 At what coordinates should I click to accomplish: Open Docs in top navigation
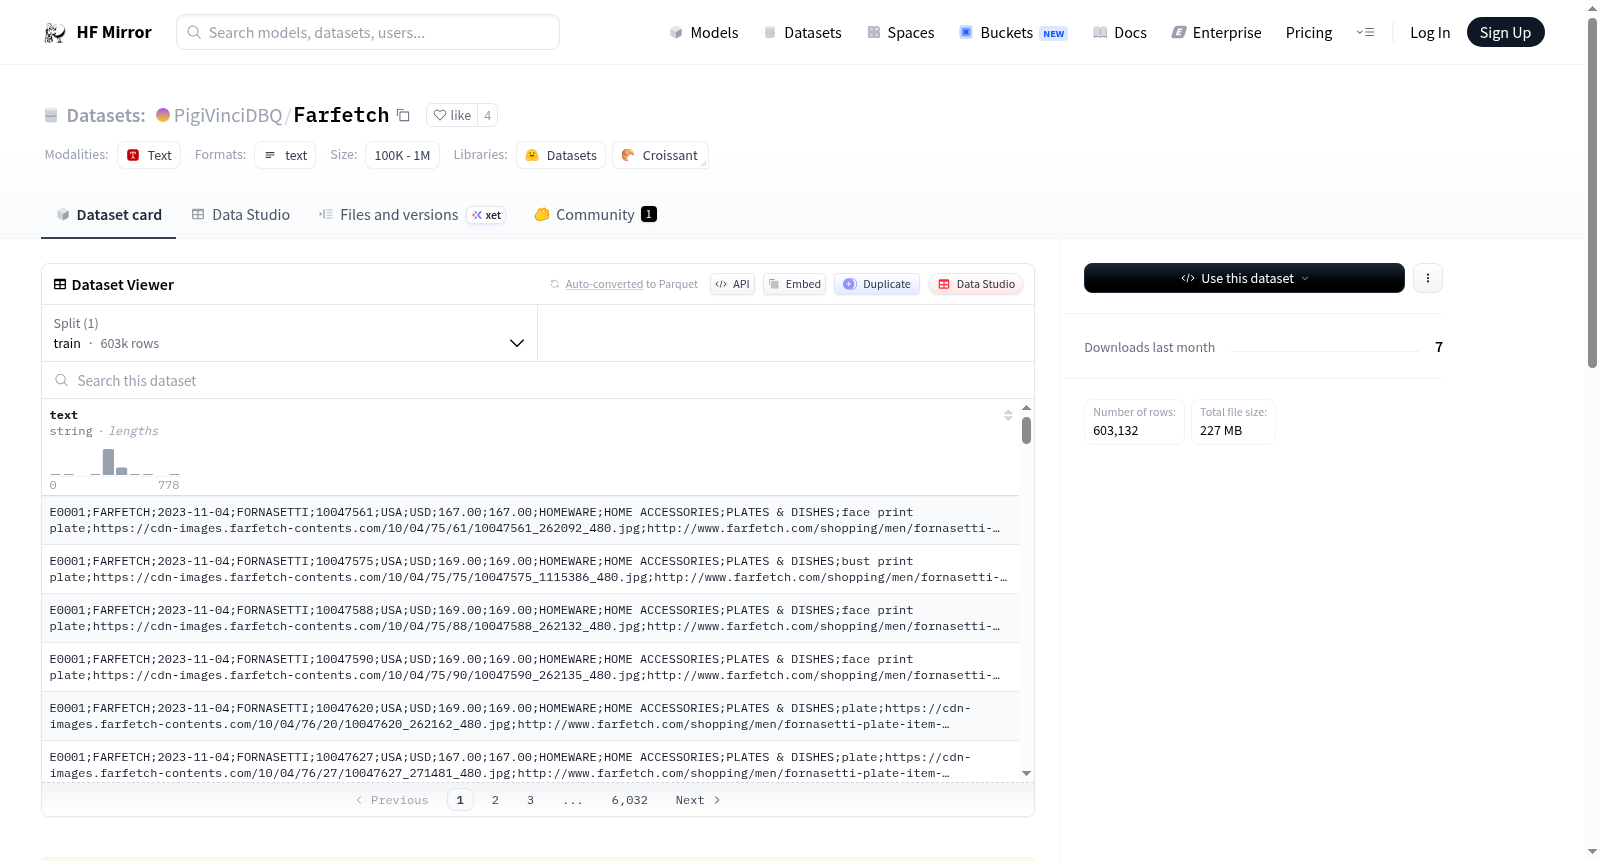pos(1120,33)
